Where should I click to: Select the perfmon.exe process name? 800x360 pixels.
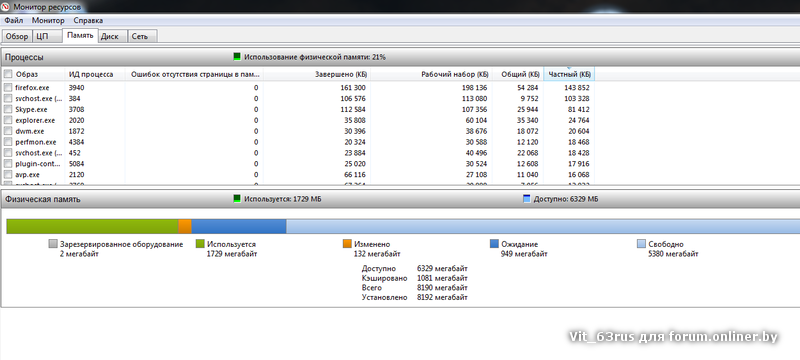click(x=36, y=142)
